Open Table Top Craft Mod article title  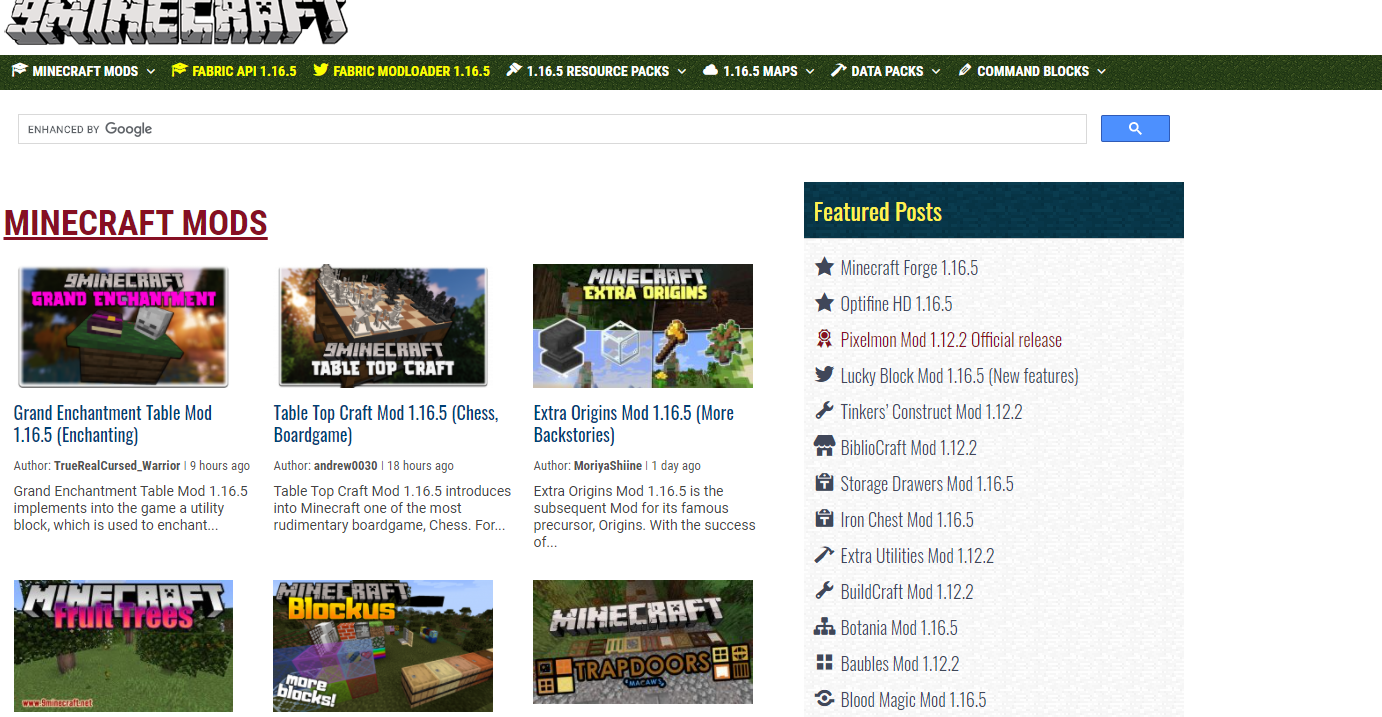(386, 424)
